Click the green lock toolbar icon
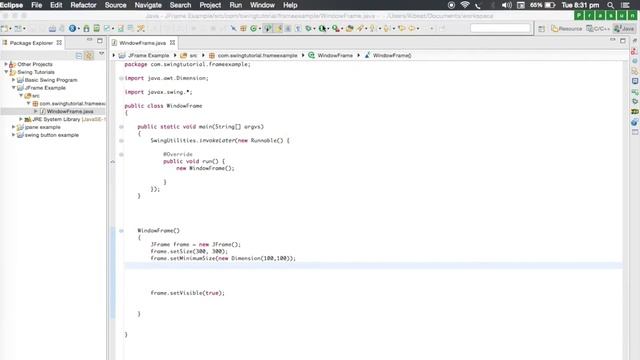This screenshot has height=360, width=640. click(86, 28)
